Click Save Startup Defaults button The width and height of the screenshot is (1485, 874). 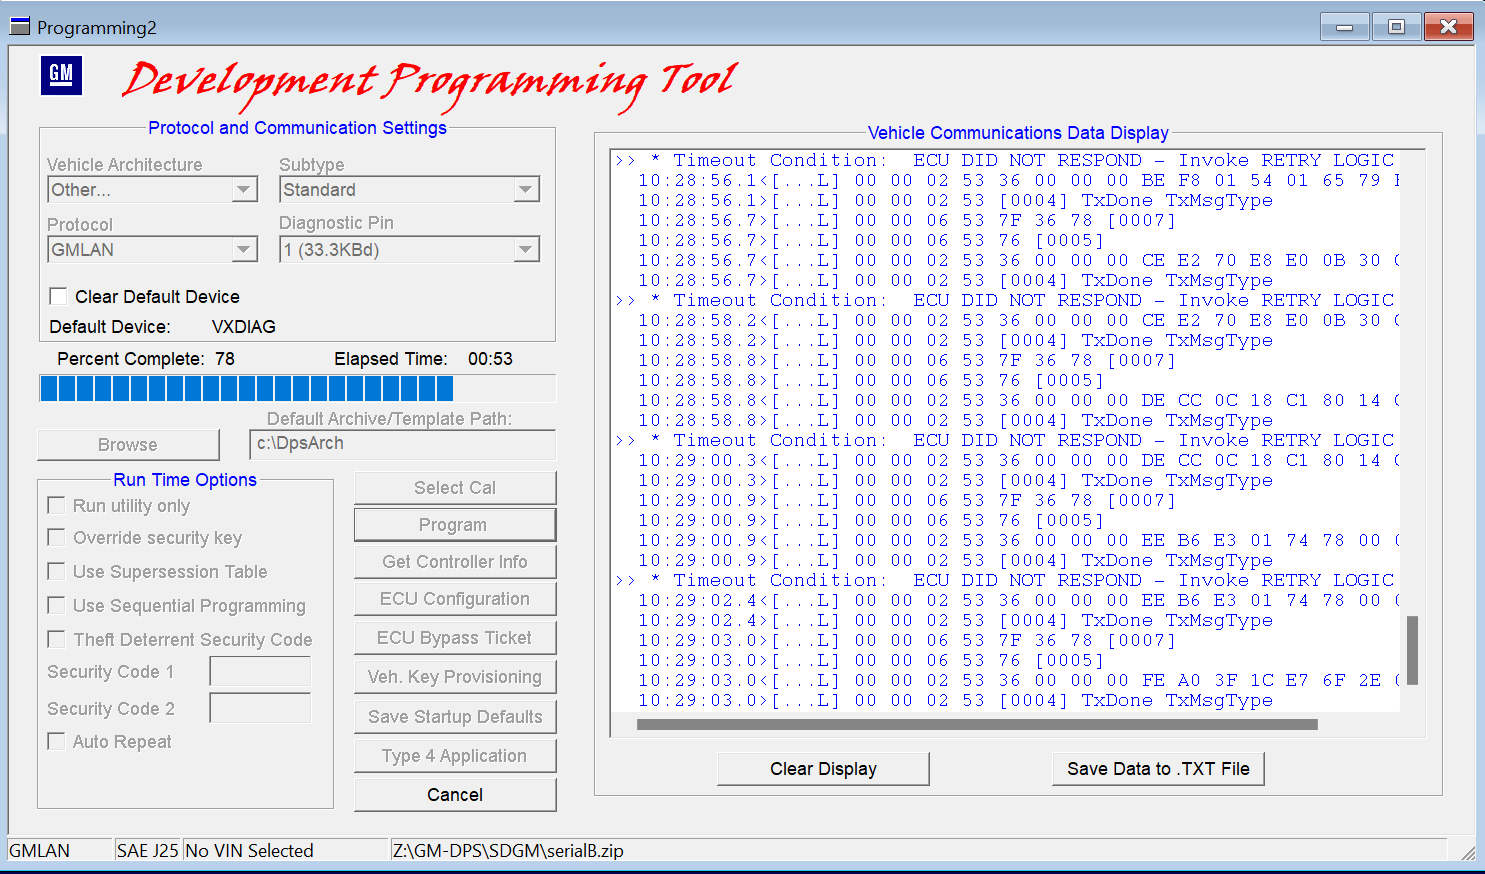455,717
